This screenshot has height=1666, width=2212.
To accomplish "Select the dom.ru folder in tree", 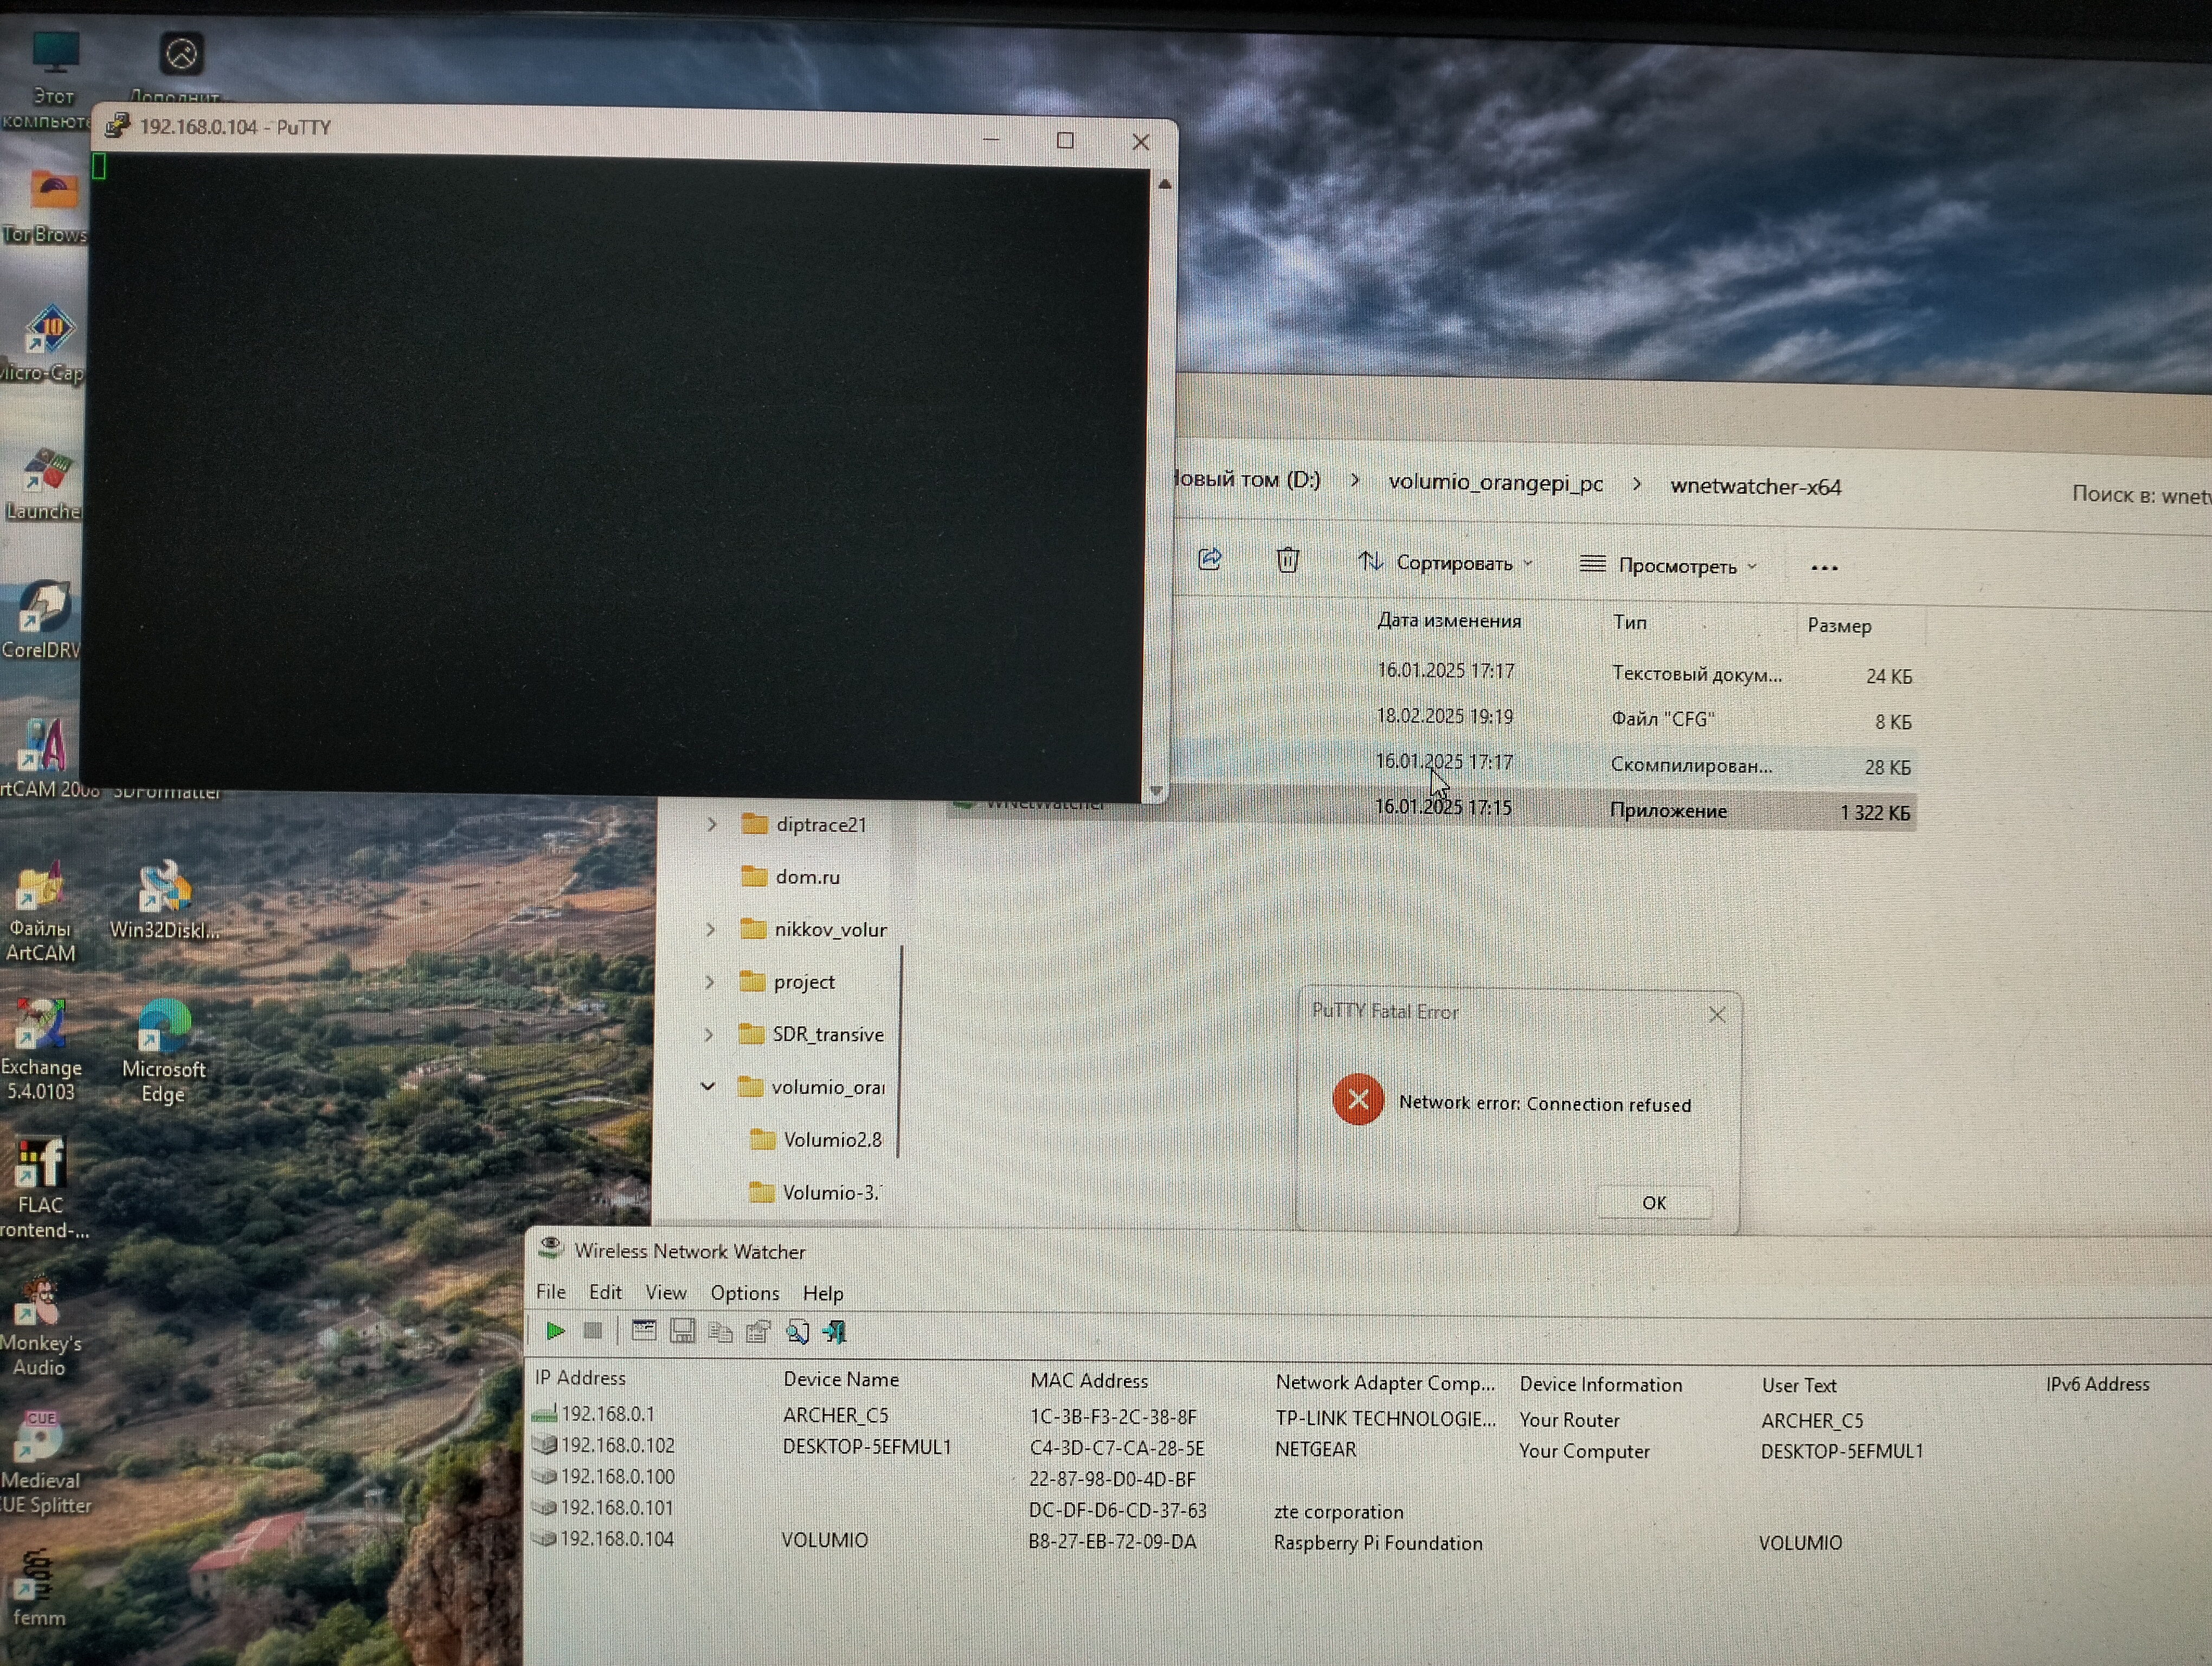I will (791, 877).
